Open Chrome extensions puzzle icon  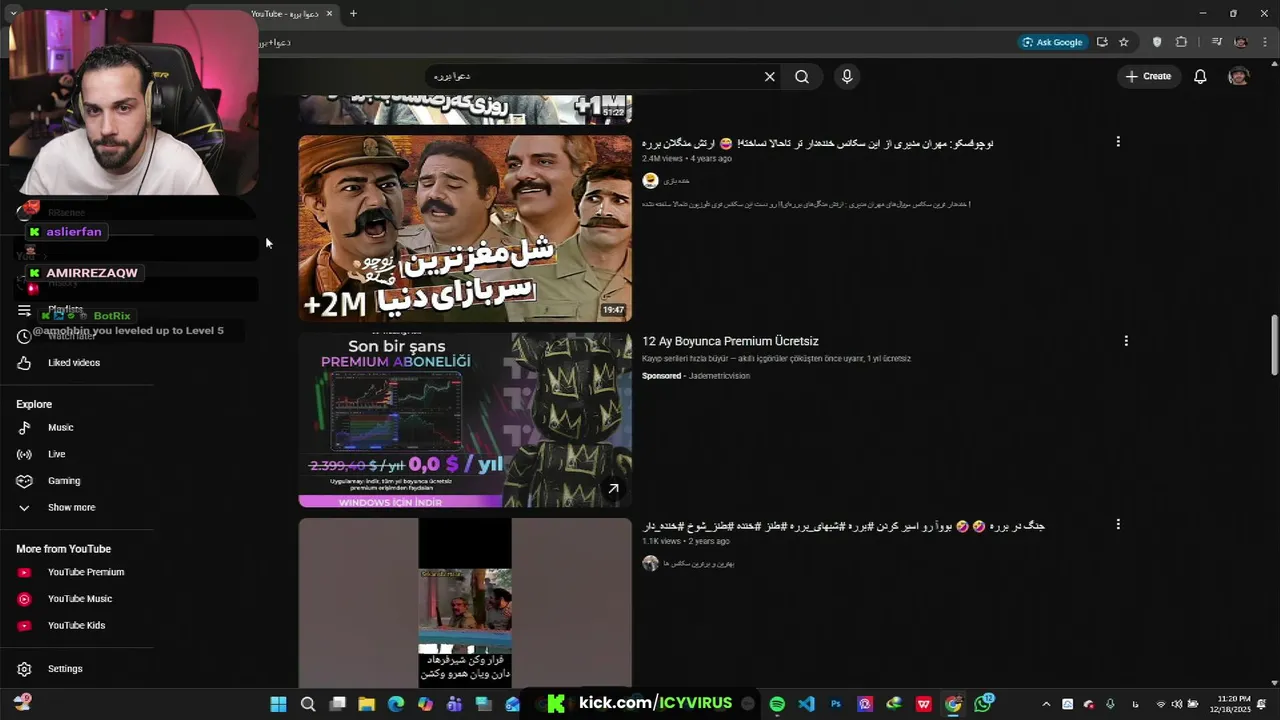pos(1181,42)
